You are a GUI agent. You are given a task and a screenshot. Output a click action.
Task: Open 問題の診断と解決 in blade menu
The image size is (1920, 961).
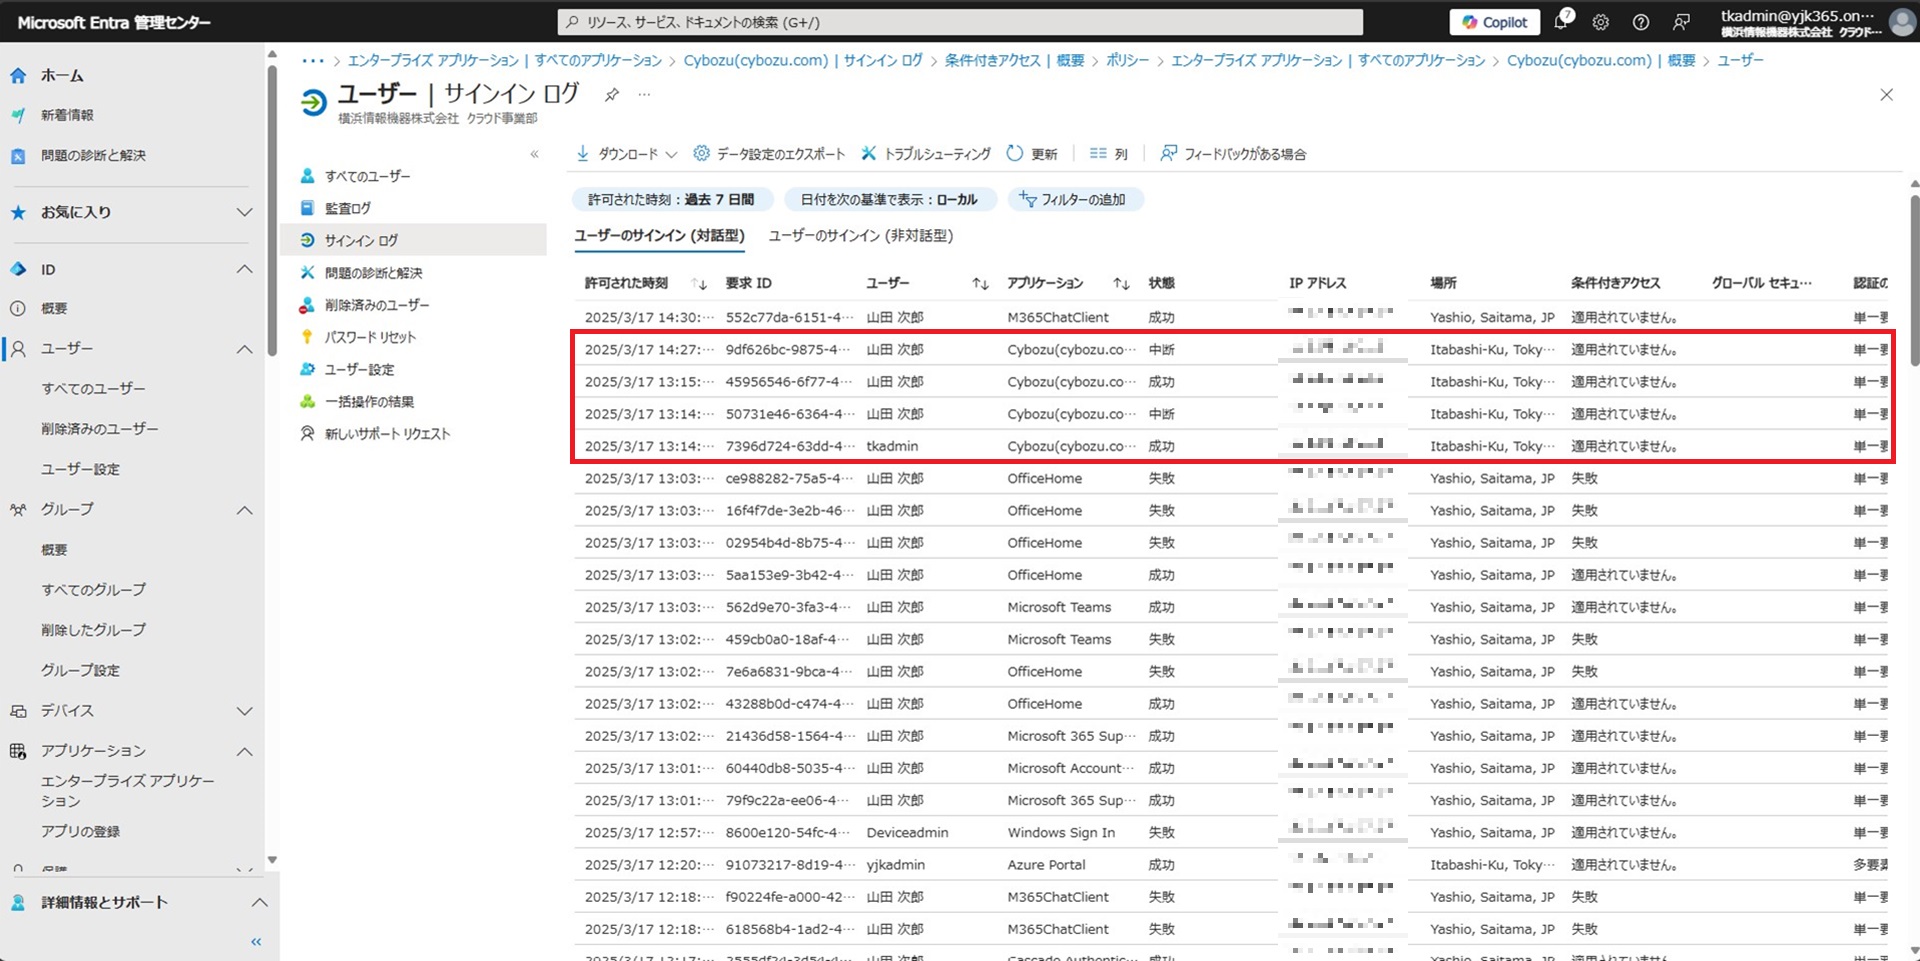(373, 273)
